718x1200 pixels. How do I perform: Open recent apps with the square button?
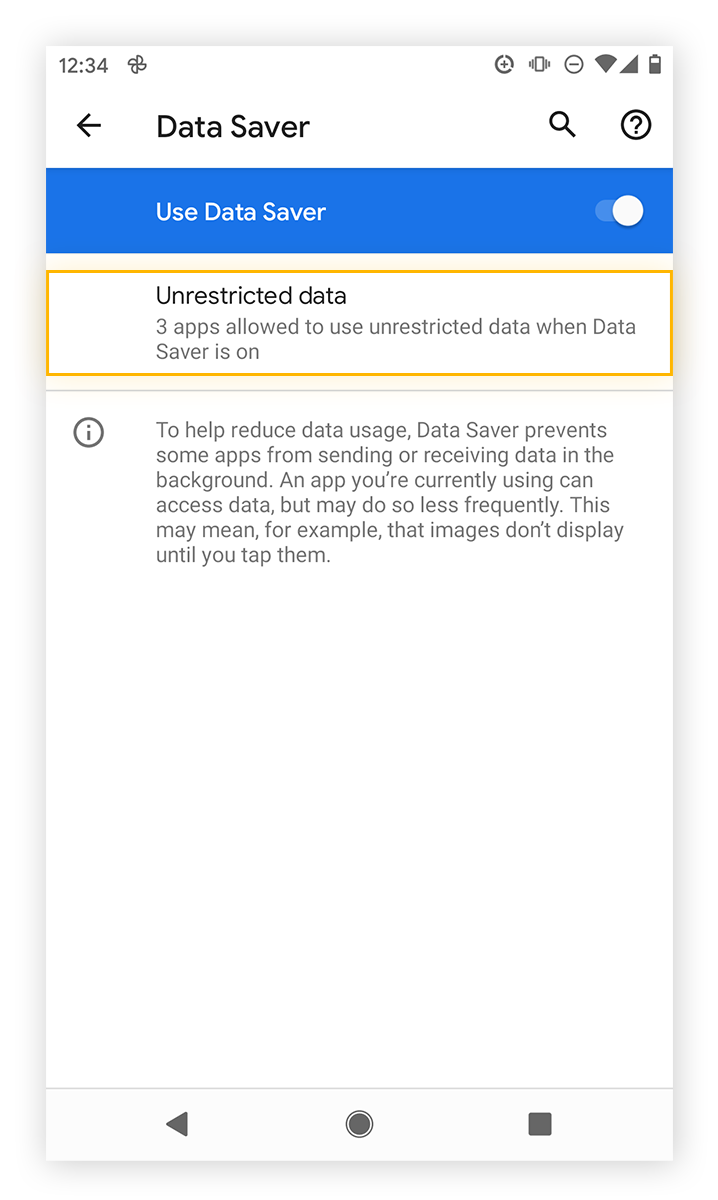click(x=539, y=1123)
